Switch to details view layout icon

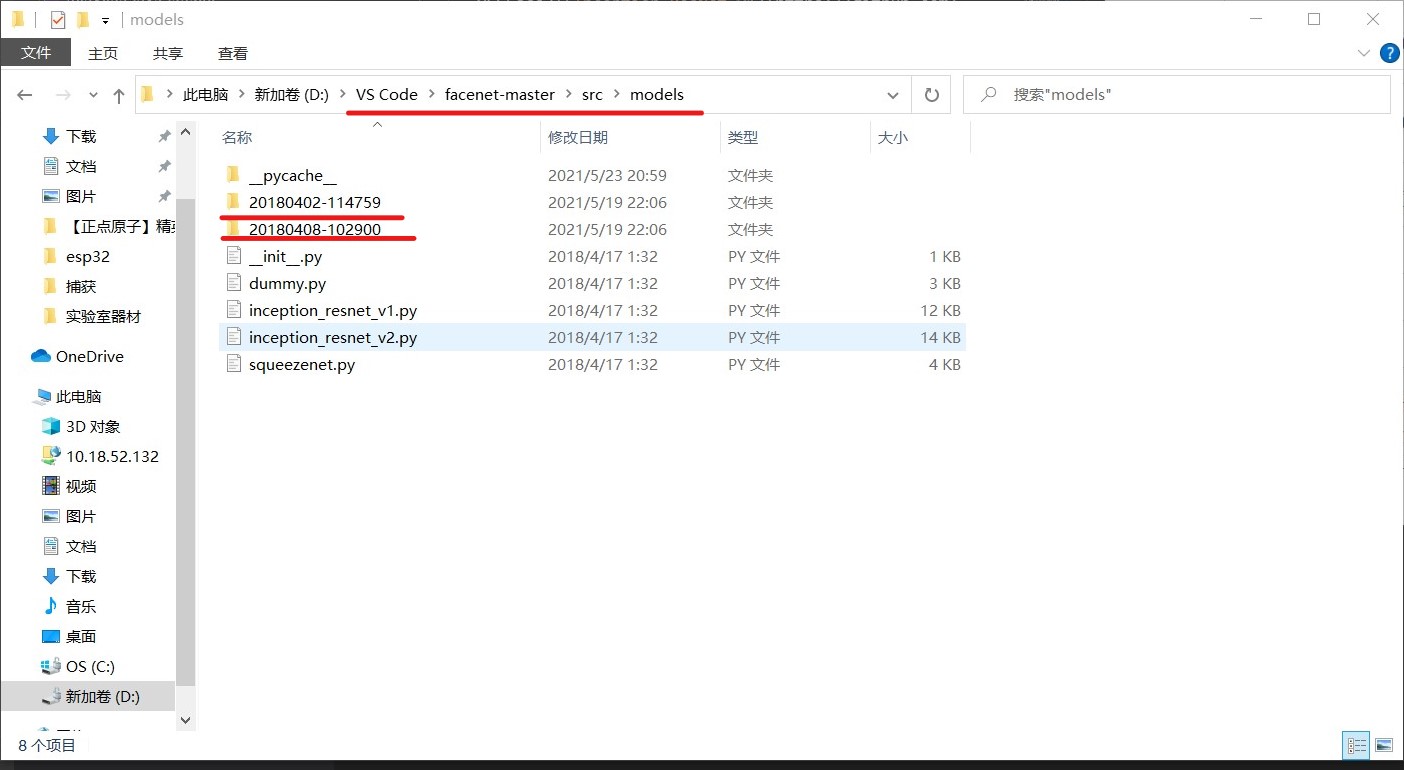tap(1357, 745)
